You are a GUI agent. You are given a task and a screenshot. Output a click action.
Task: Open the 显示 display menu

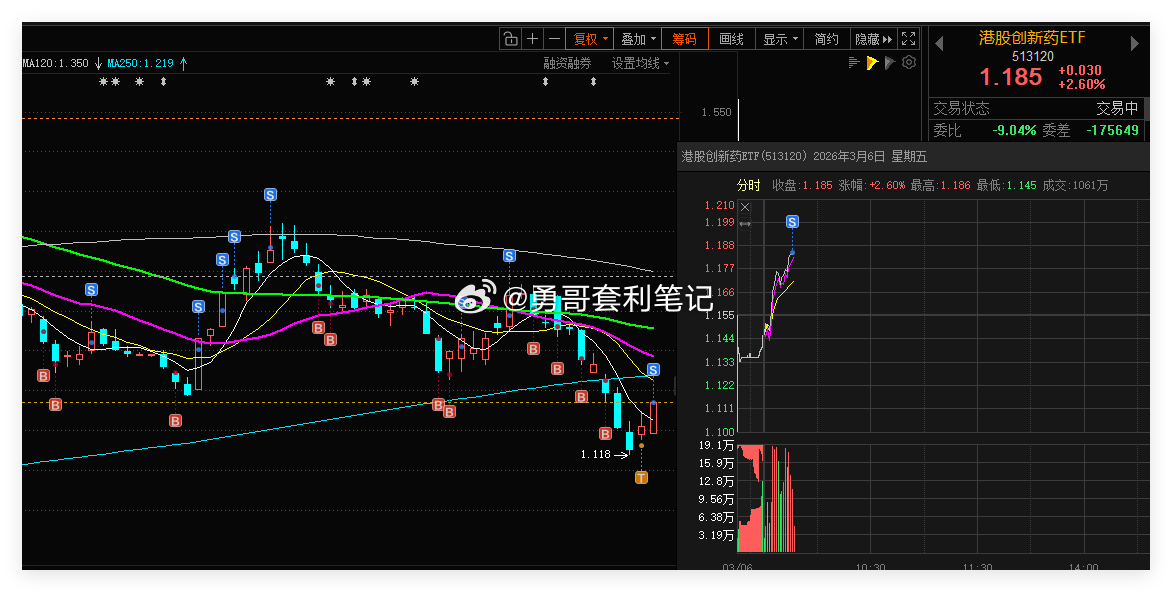(x=779, y=38)
